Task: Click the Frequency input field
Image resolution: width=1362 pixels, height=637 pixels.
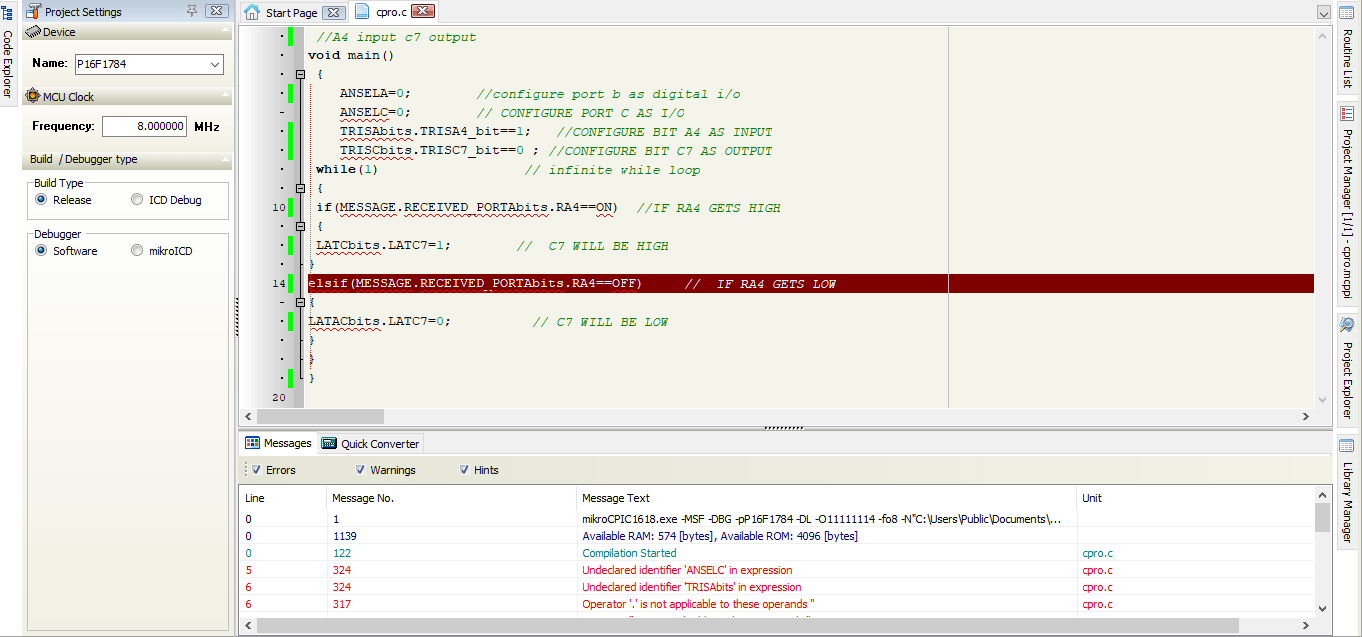Action: 145,127
